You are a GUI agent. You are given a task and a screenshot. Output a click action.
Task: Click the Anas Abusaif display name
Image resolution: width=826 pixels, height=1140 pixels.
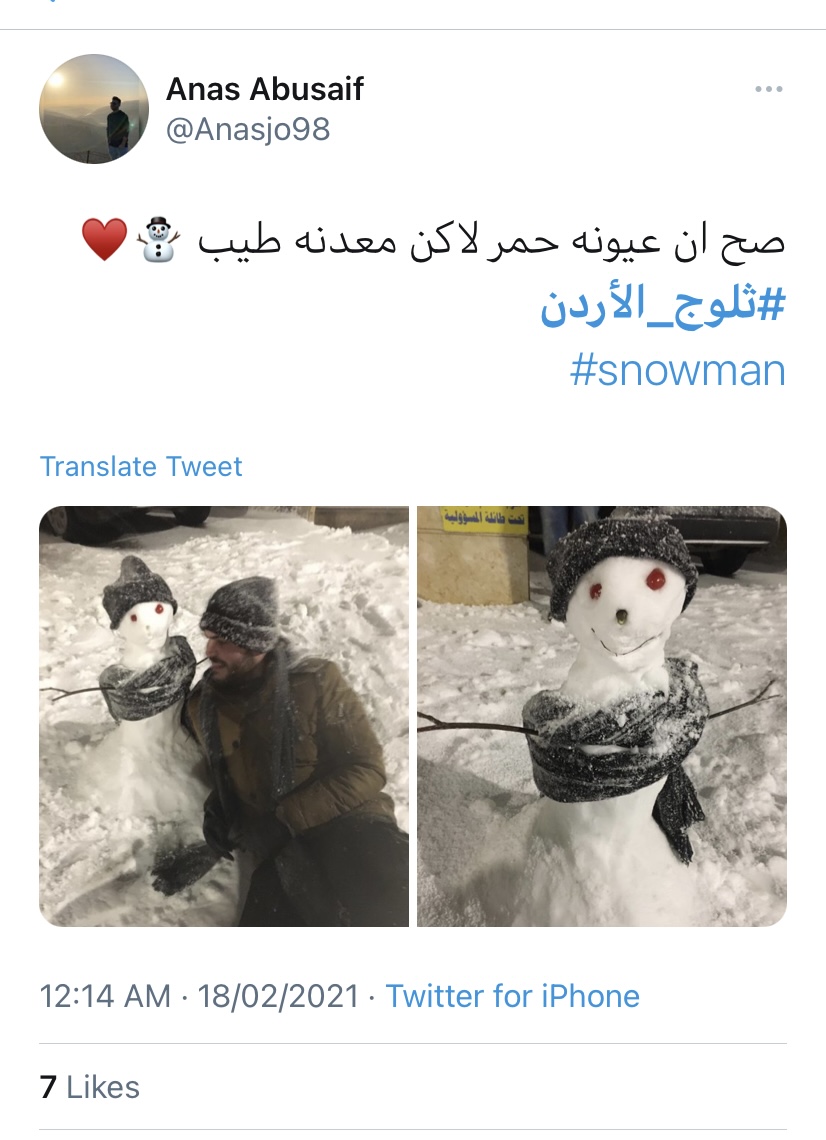(x=265, y=89)
